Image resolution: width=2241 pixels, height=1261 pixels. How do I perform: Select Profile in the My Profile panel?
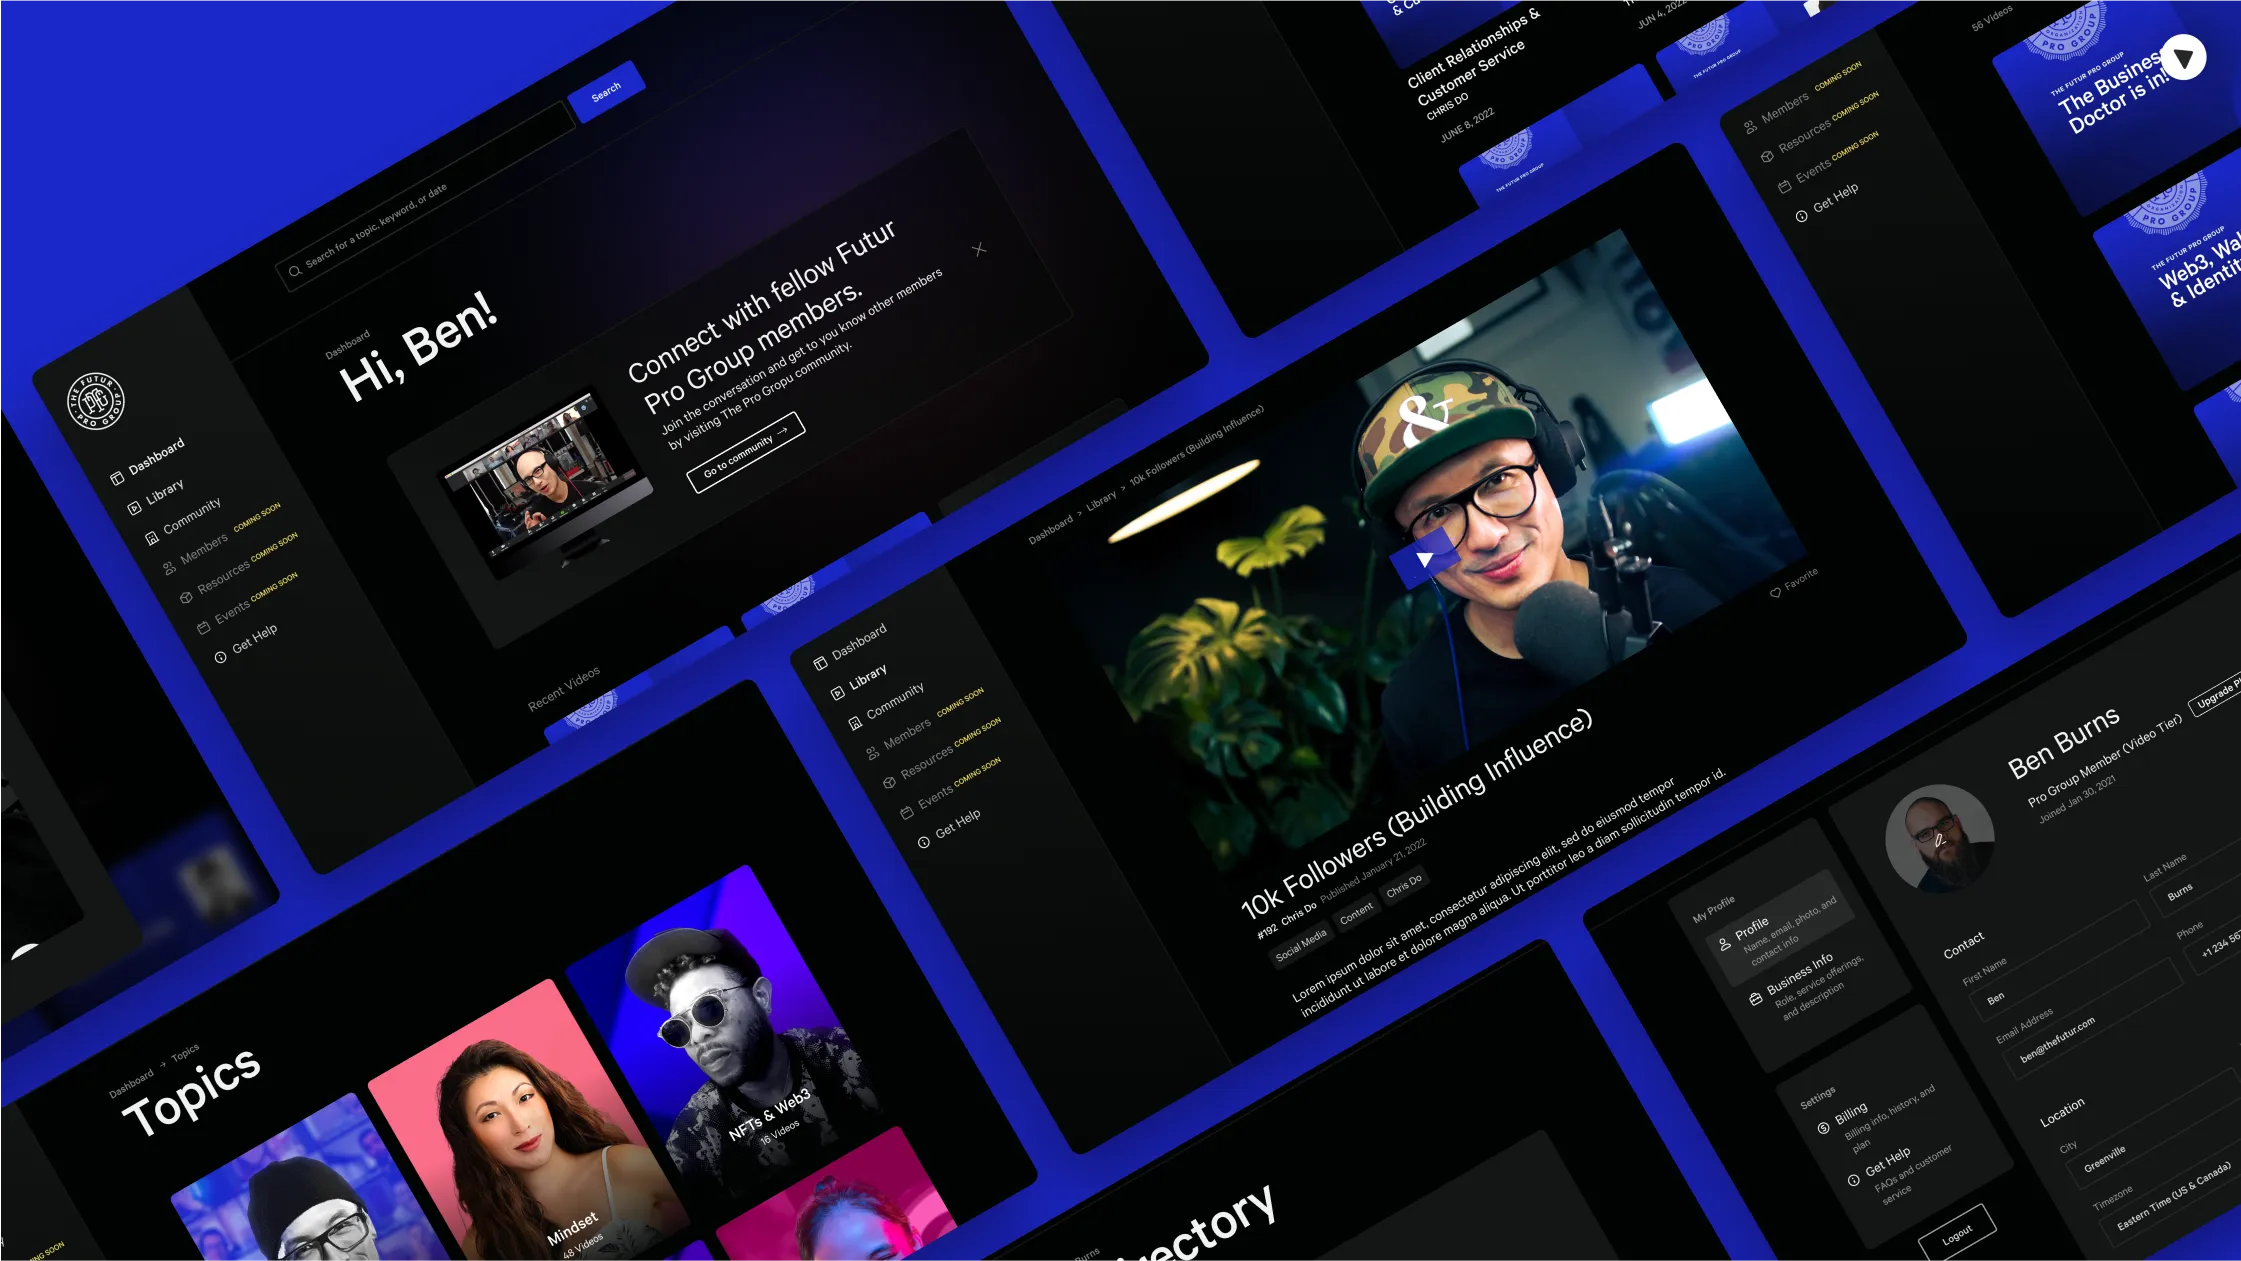click(x=1779, y=927)
